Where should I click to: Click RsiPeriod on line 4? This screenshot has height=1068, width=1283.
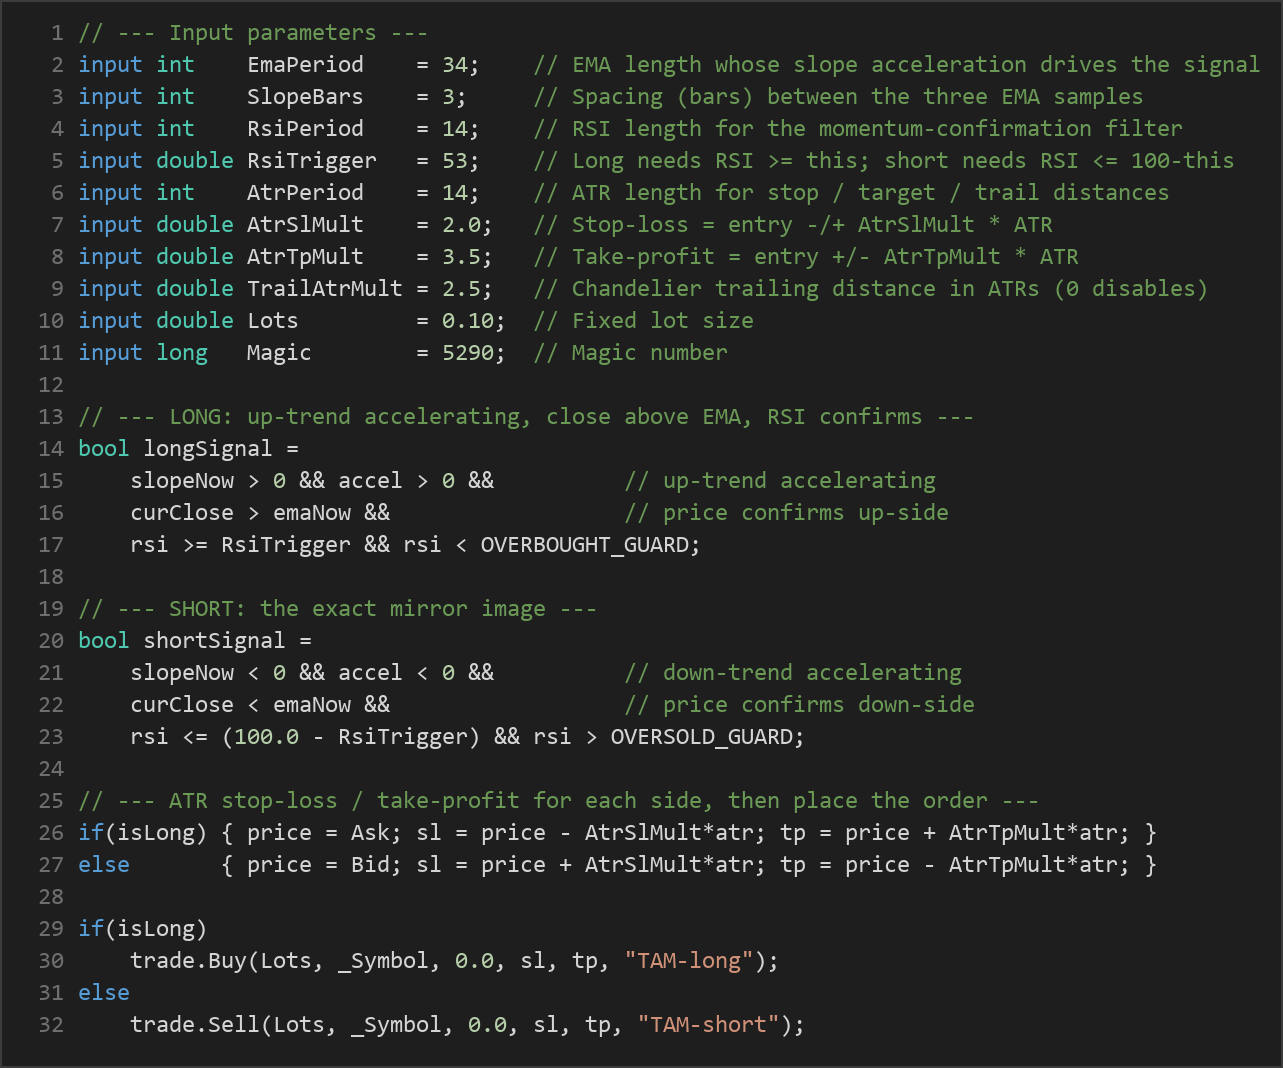(305, 129)
